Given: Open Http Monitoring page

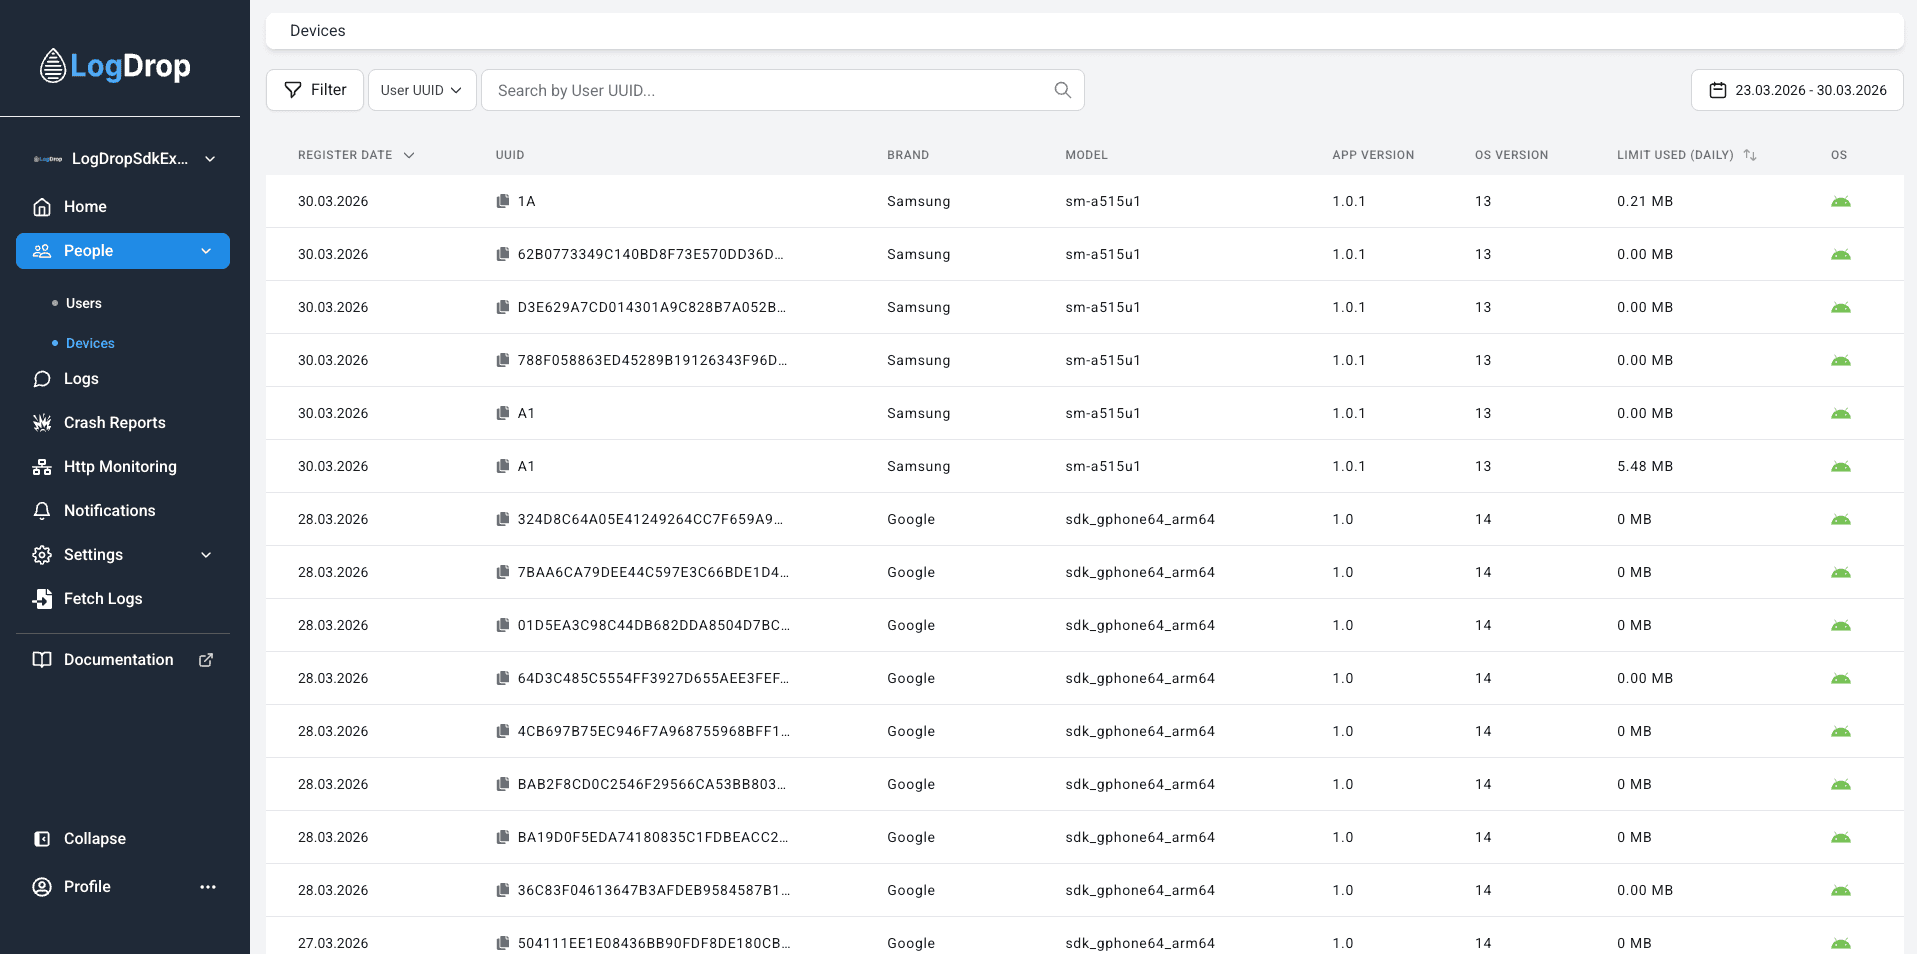Looking at the screenshot, I should point(123,467).
